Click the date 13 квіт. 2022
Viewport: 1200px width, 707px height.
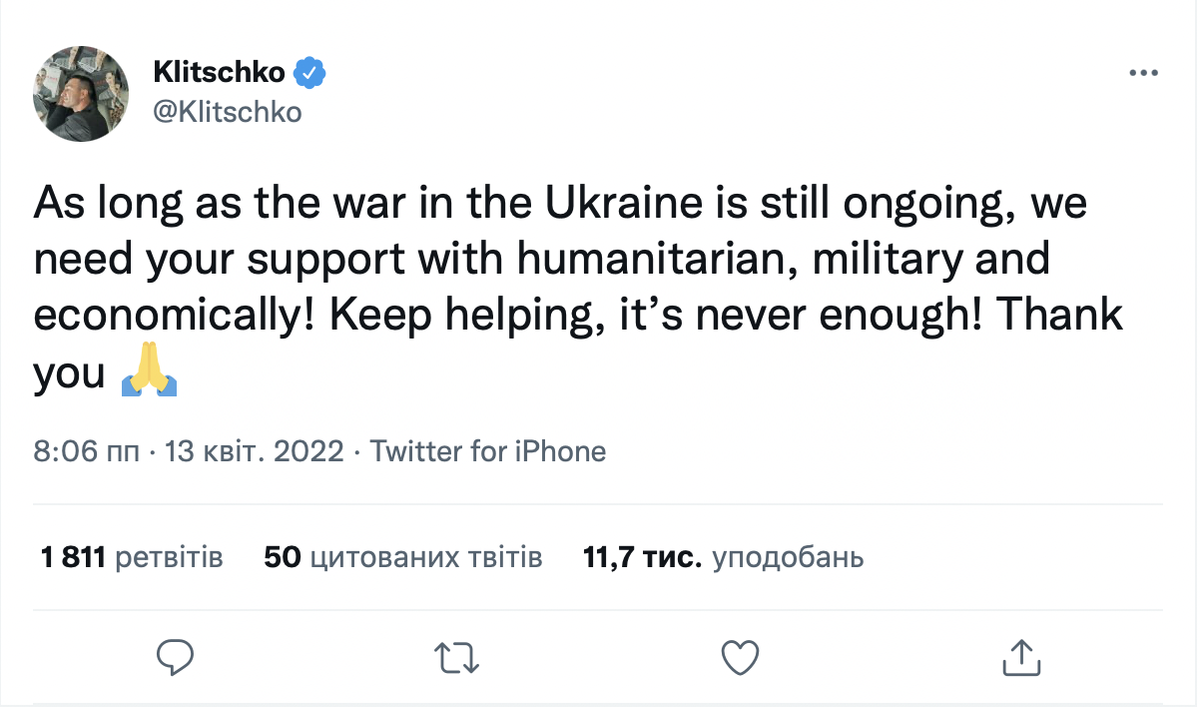[x=255, y=451]
